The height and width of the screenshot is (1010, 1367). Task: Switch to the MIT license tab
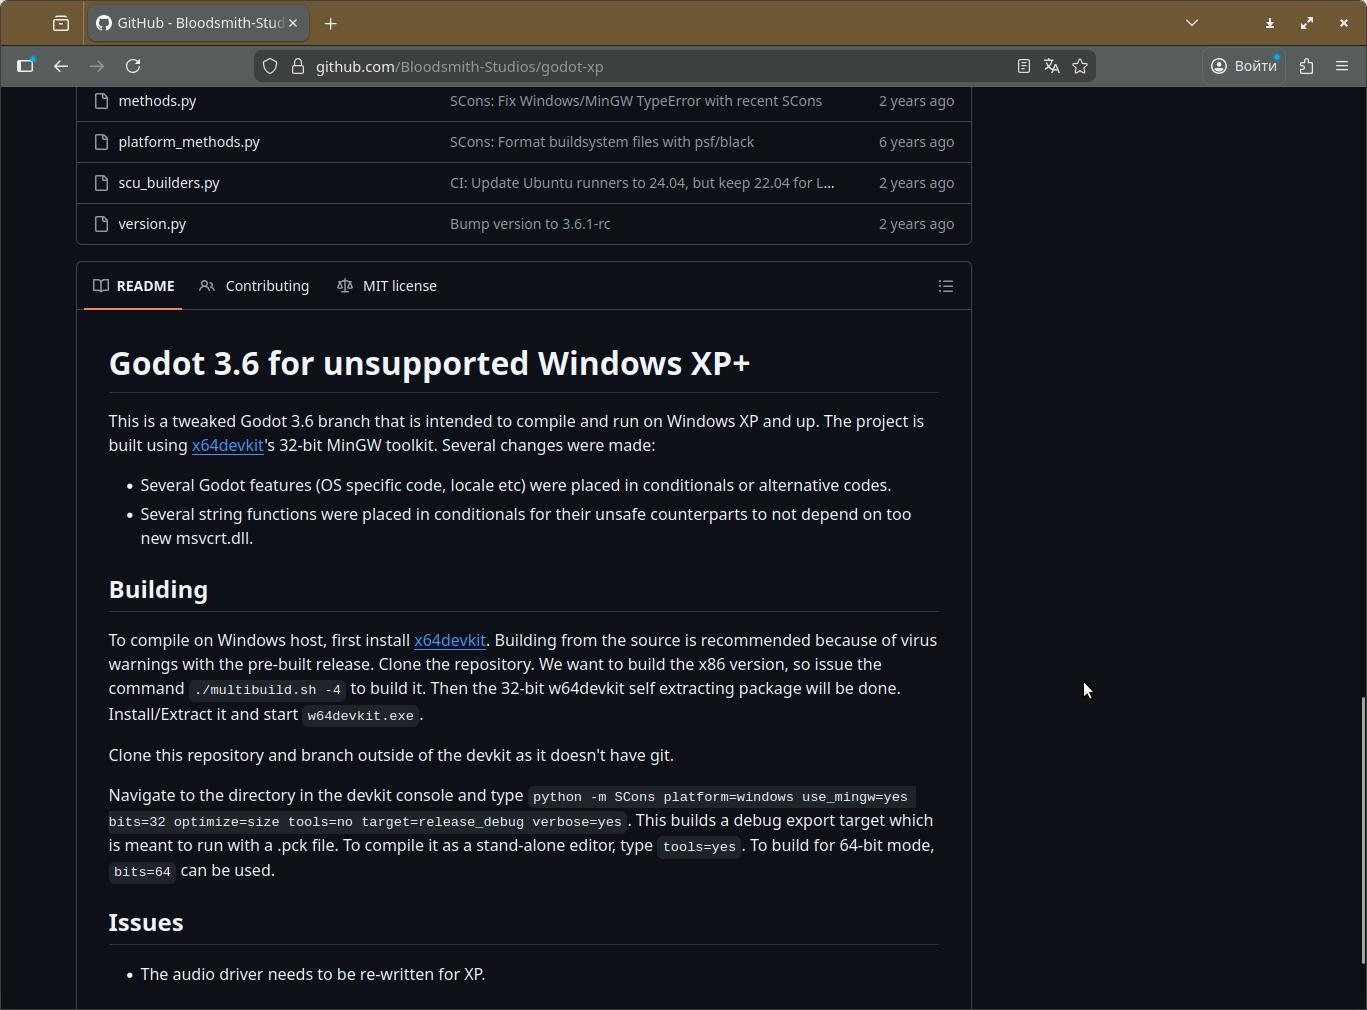387,286
